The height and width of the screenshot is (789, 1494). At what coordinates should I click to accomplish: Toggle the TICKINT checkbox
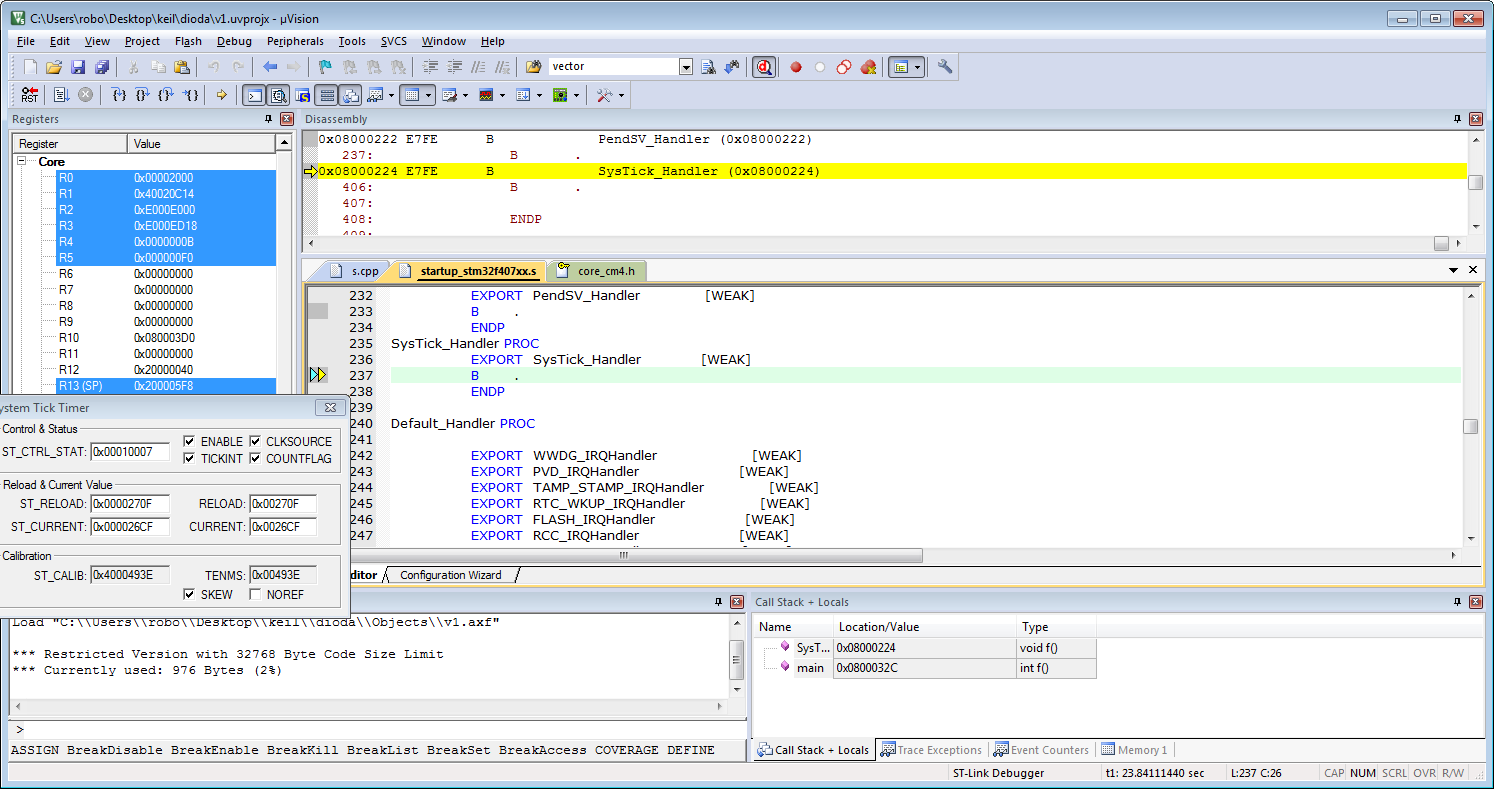coord(190,459)
